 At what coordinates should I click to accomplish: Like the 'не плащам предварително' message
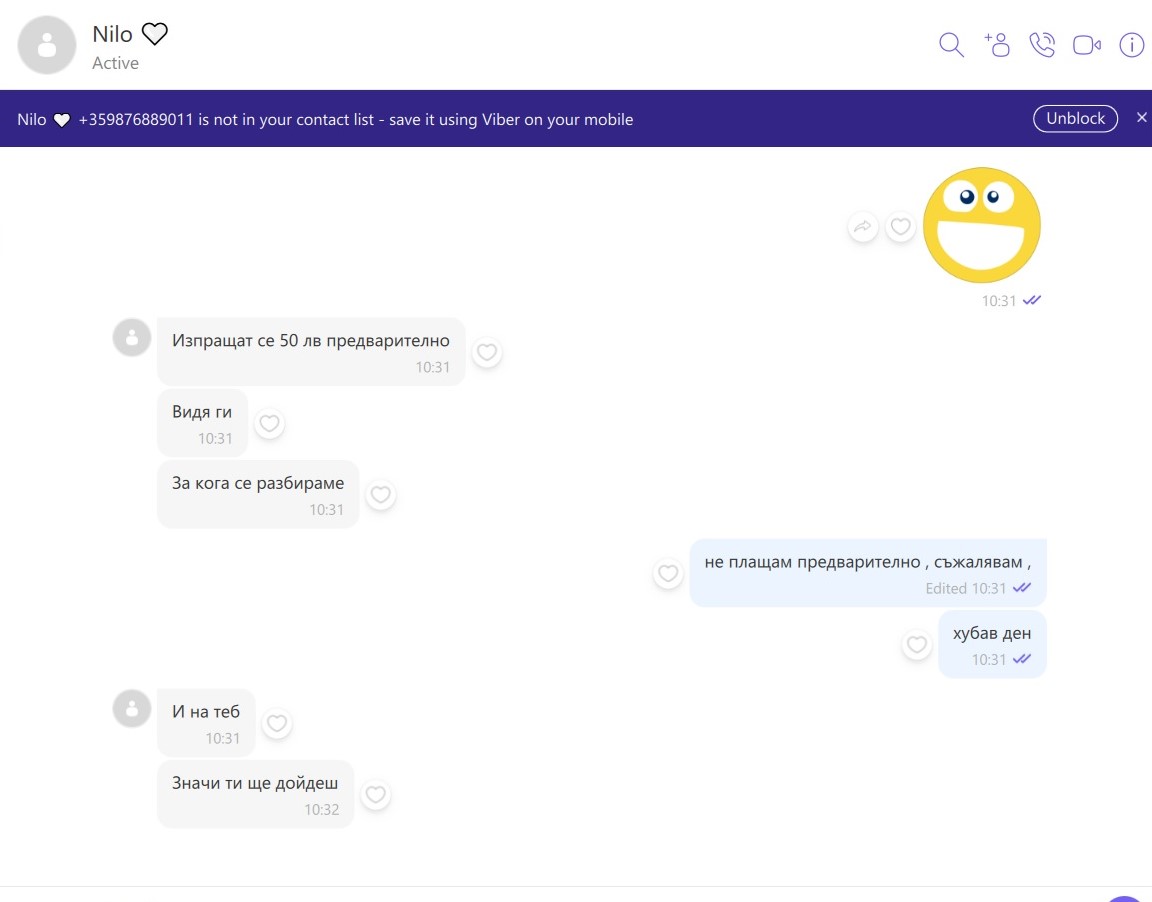(x=668, y=574)
